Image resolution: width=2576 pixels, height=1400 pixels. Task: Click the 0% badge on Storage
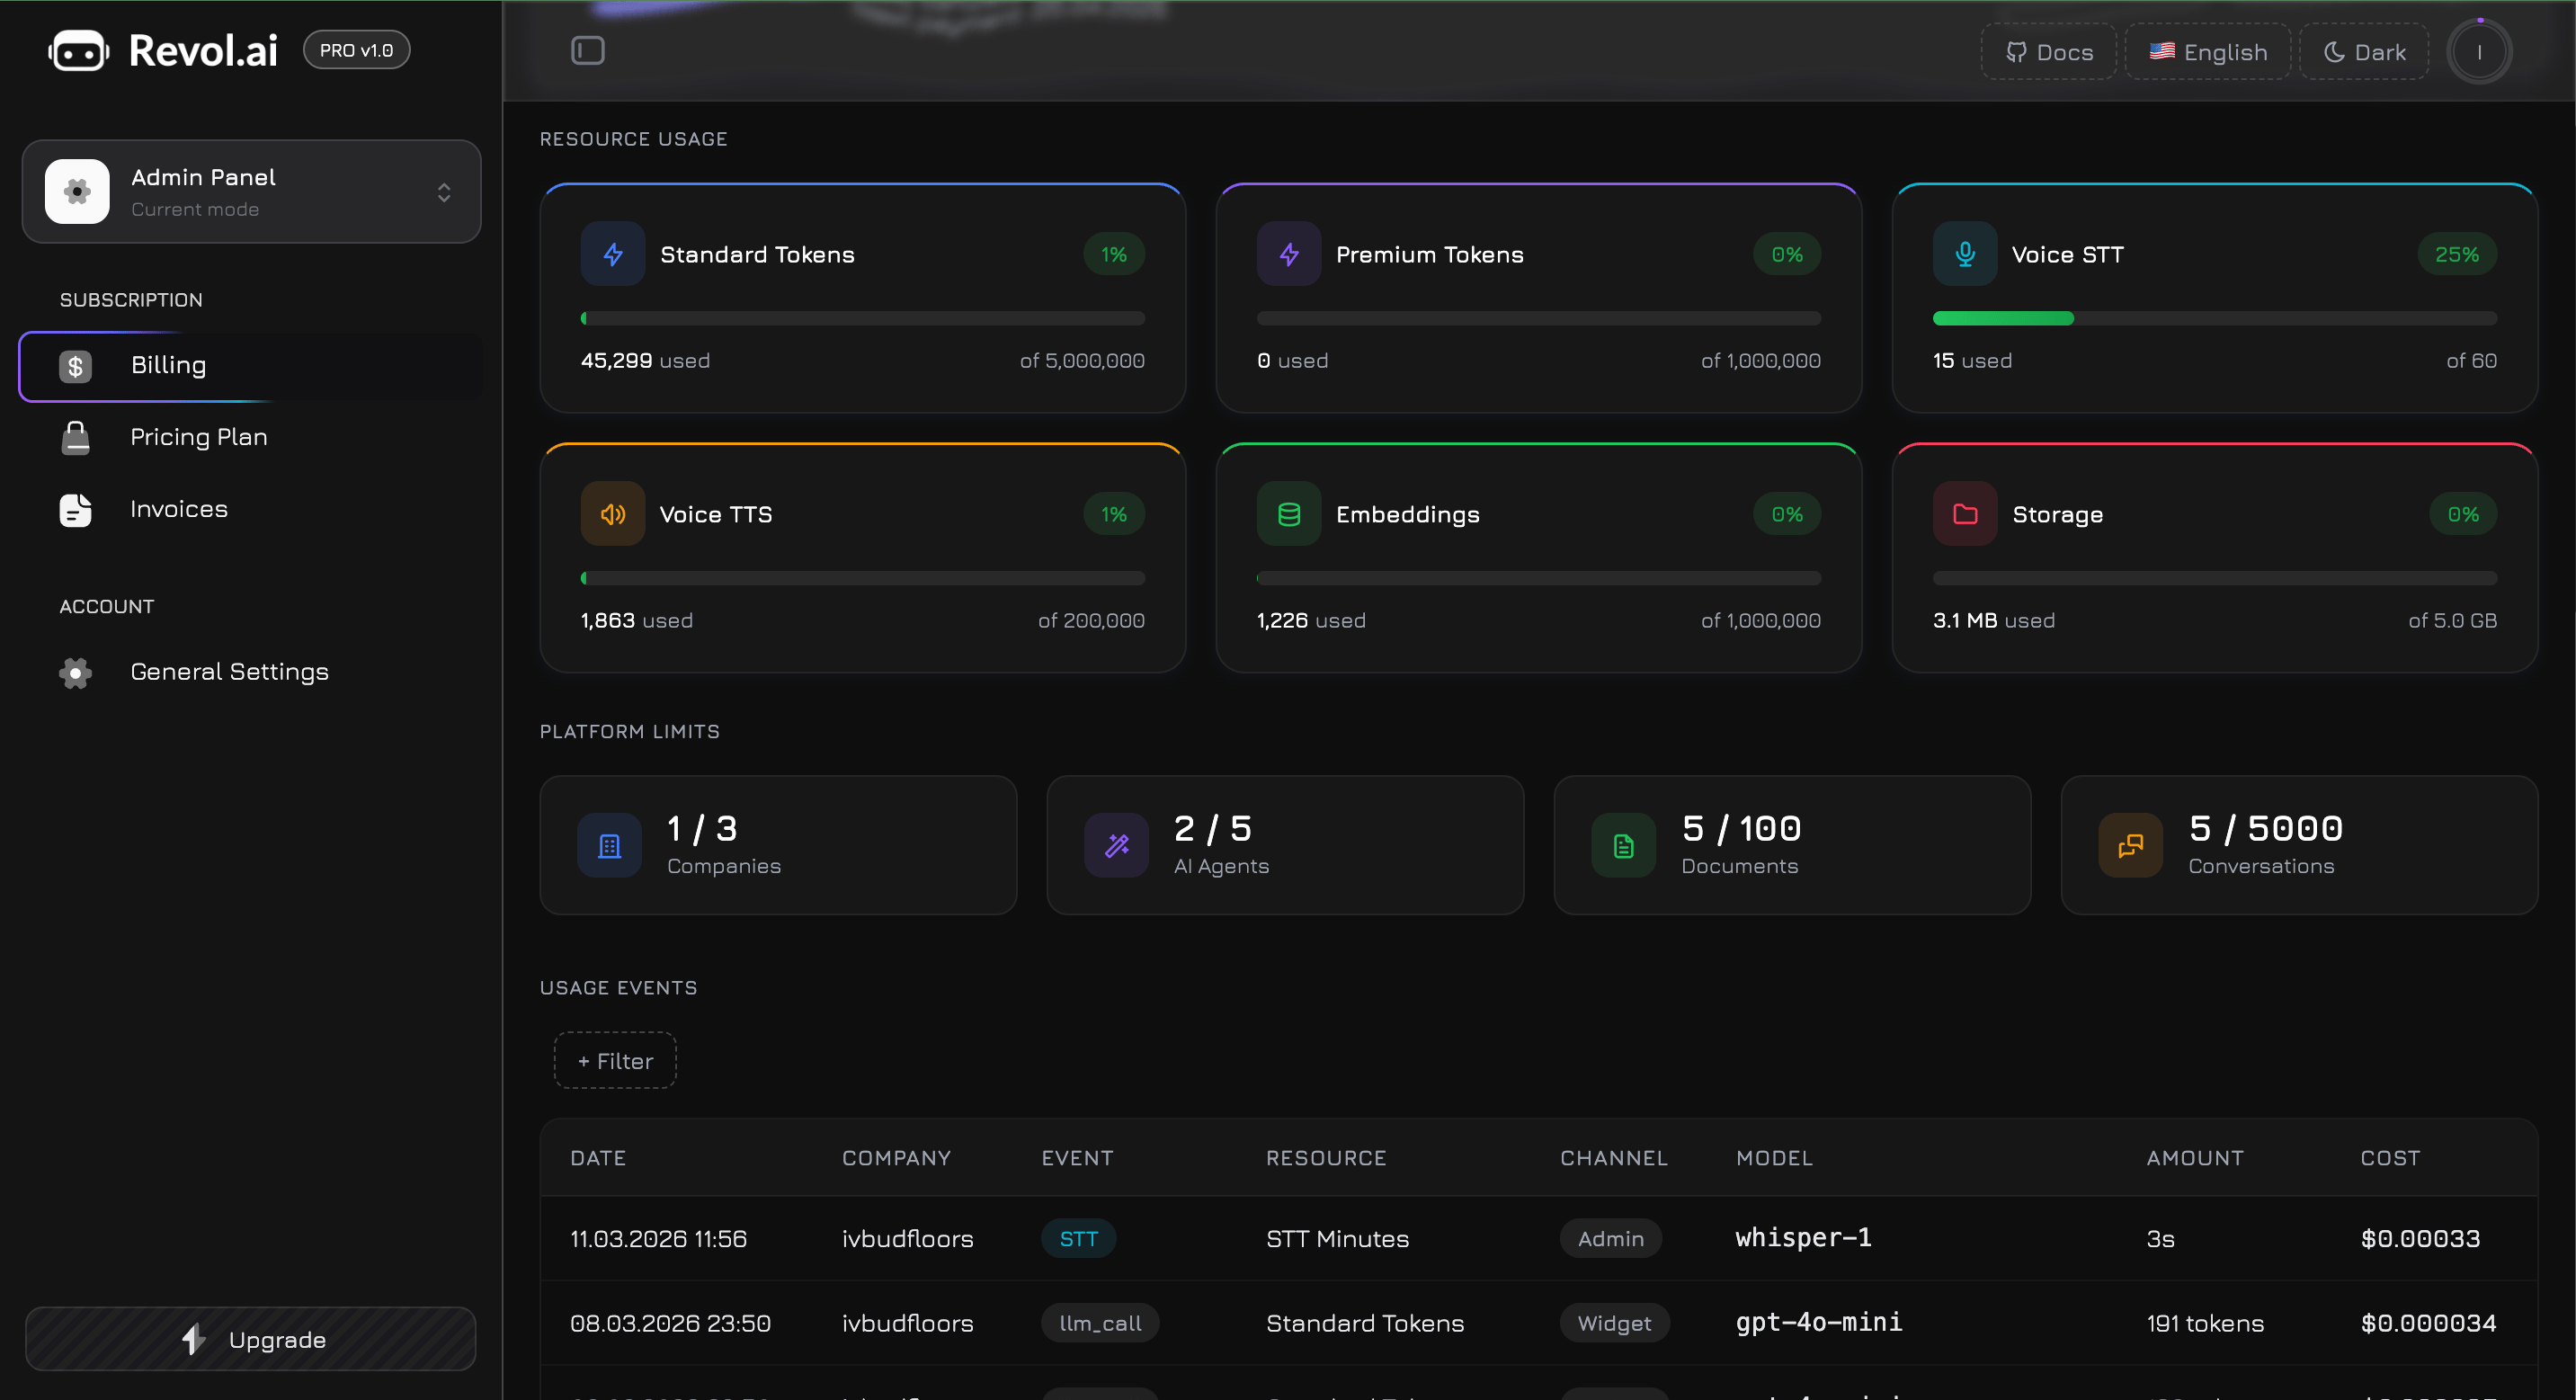point(2463,514)
